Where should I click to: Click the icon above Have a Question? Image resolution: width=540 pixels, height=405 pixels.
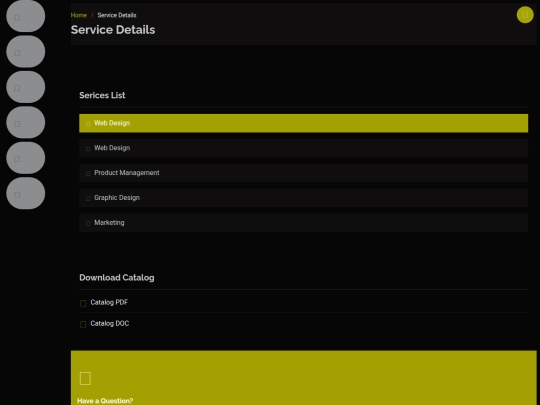pos(85,378)
